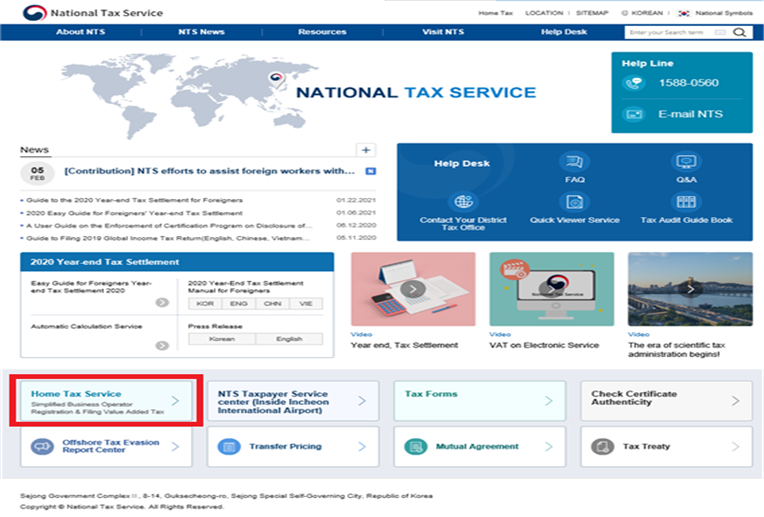Click the globe icon beside KOREAN
The image size is (764, 517).
[624, 13]
